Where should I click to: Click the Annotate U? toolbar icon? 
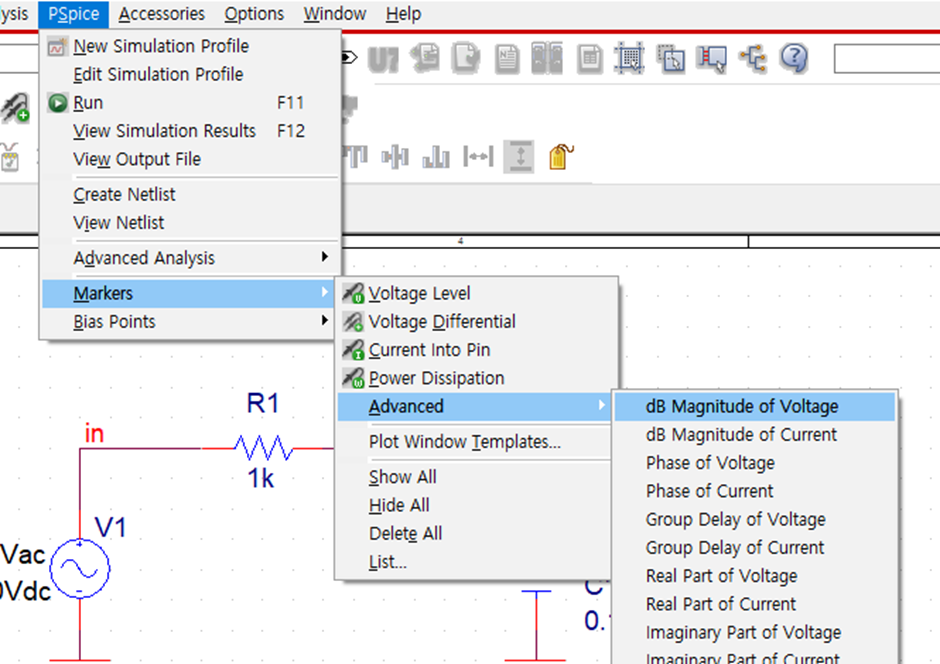pos(383,59)
